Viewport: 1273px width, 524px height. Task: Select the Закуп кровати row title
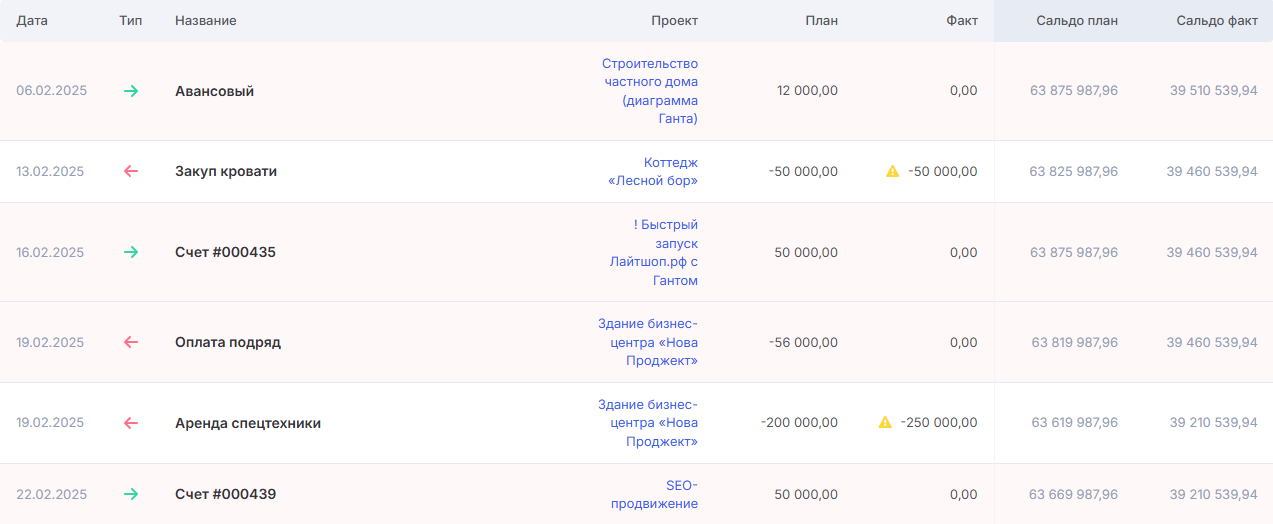click(226, 171)
